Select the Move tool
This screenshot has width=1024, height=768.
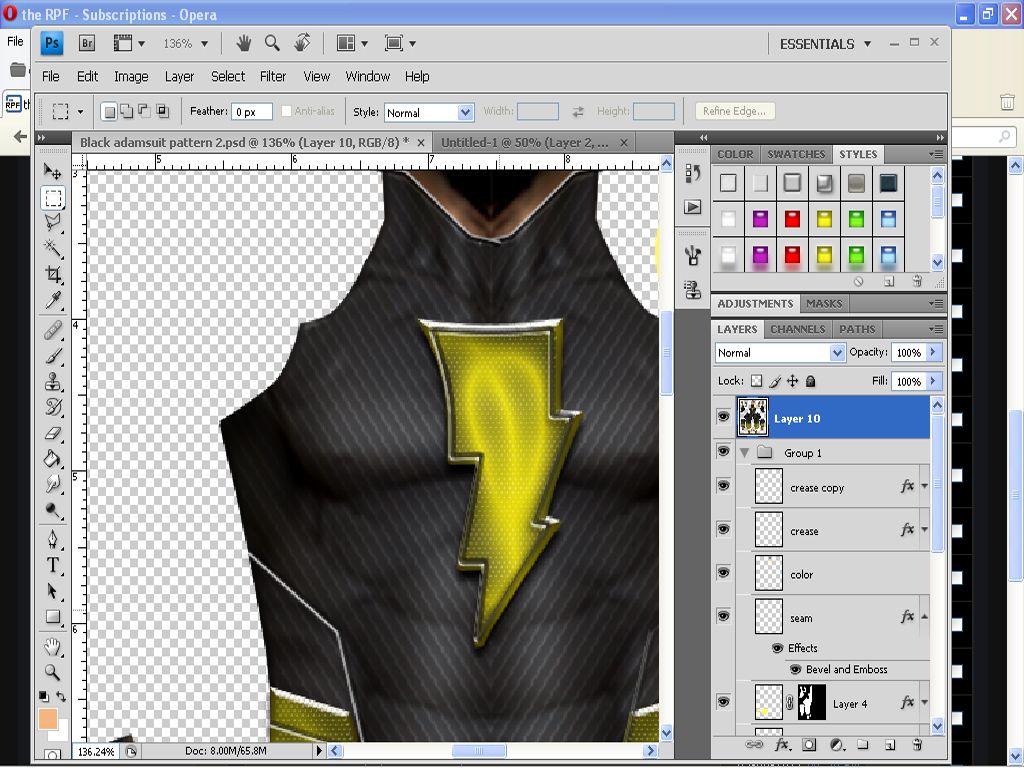click(x=52, y=171)
